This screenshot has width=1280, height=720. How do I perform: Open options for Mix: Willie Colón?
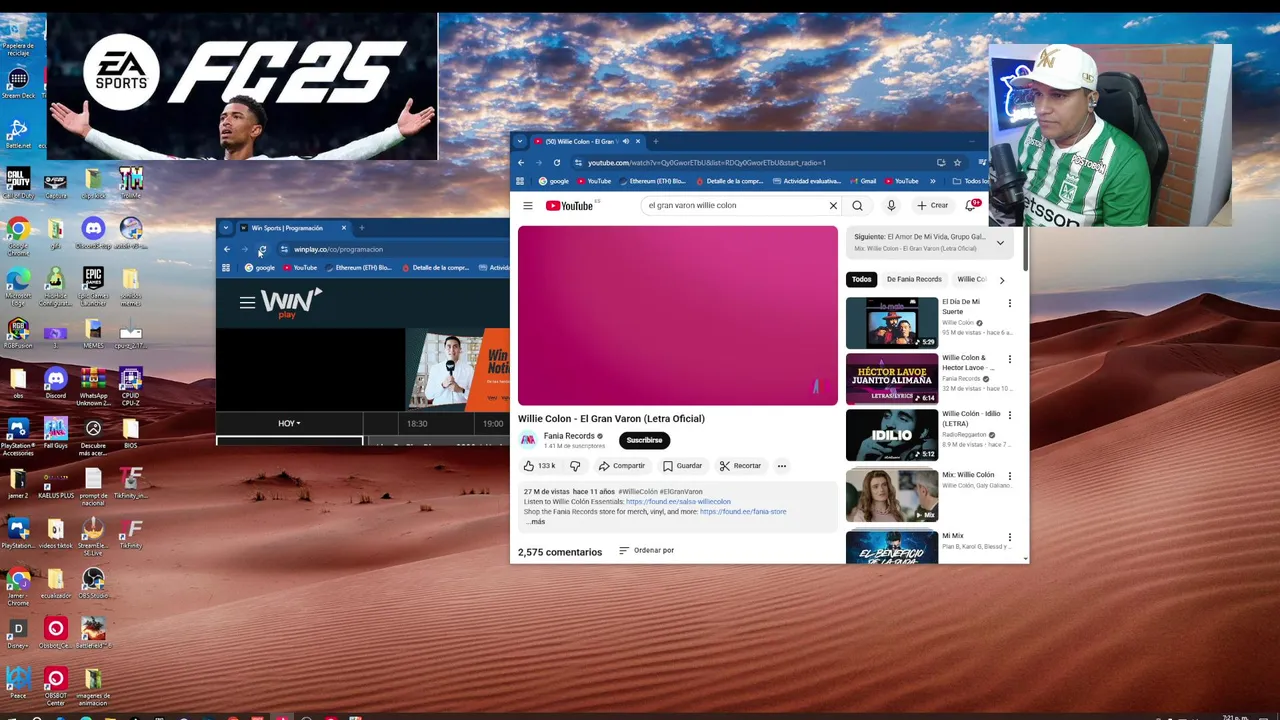coord(1009,476)
